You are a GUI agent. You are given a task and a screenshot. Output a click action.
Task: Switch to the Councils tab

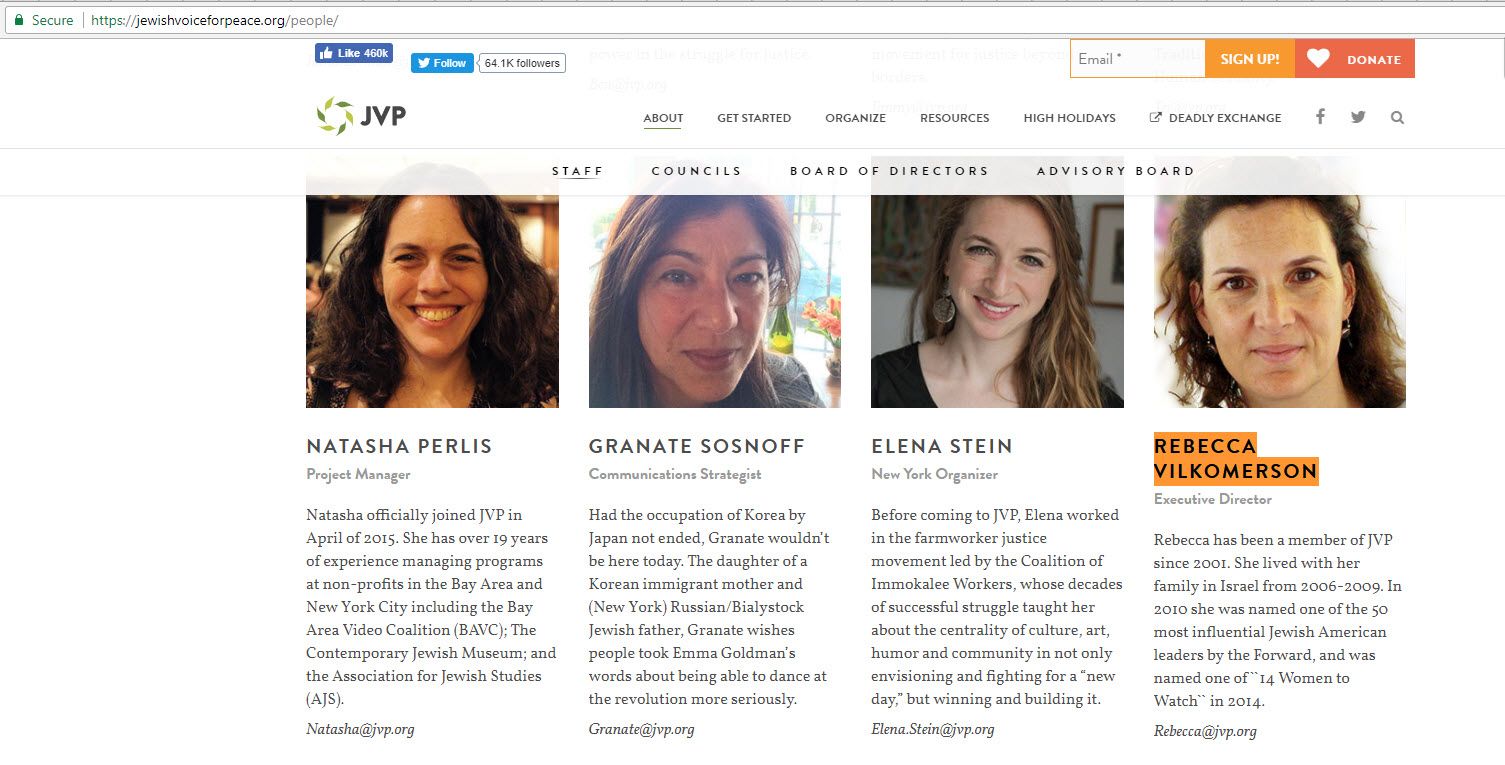coord(696,171)
